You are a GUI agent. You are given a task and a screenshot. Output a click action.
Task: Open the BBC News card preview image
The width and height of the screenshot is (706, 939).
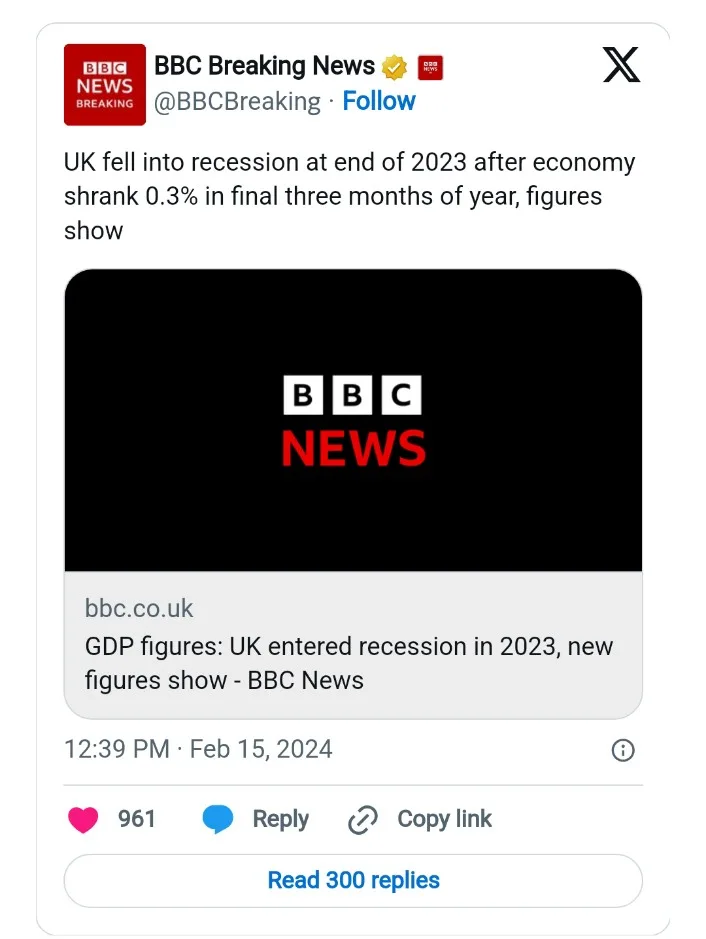[x=353, y=421]
